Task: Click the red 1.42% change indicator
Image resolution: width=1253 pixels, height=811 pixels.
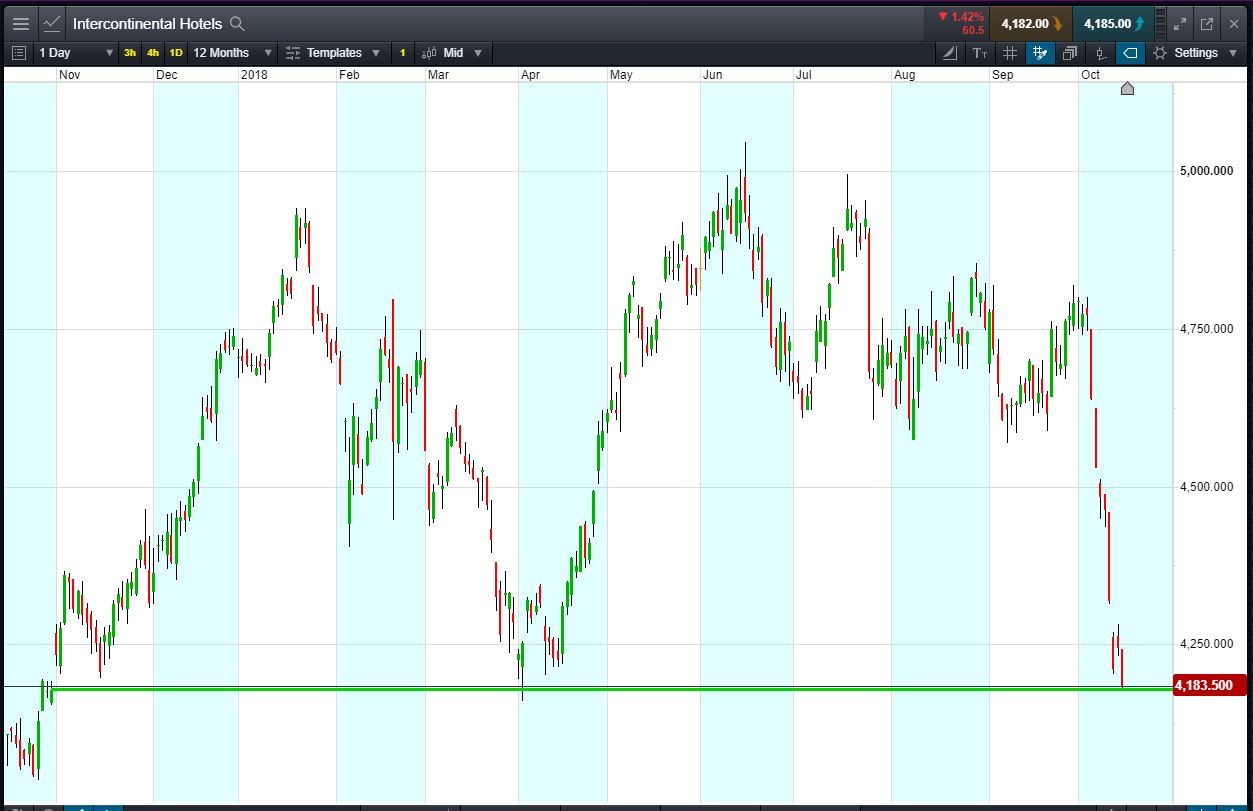Action: [961, 17]
